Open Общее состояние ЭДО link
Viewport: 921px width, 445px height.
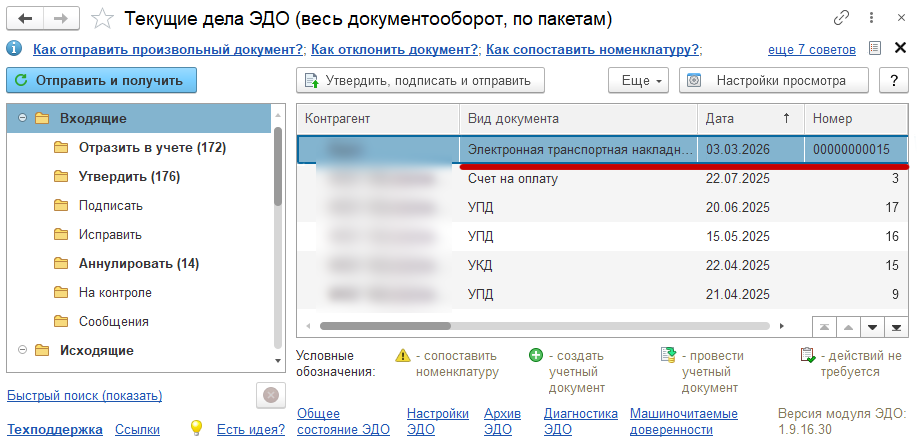click(x=344, y=422)
